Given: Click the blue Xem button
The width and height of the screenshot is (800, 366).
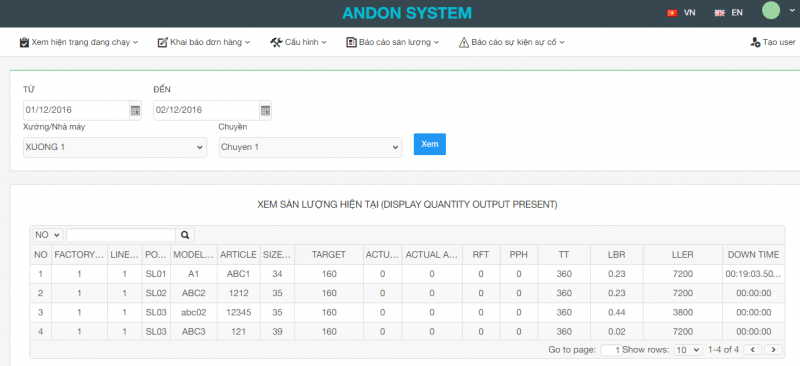Looking at the screenshot, I should pyautogui.click(x=430, y=144).
